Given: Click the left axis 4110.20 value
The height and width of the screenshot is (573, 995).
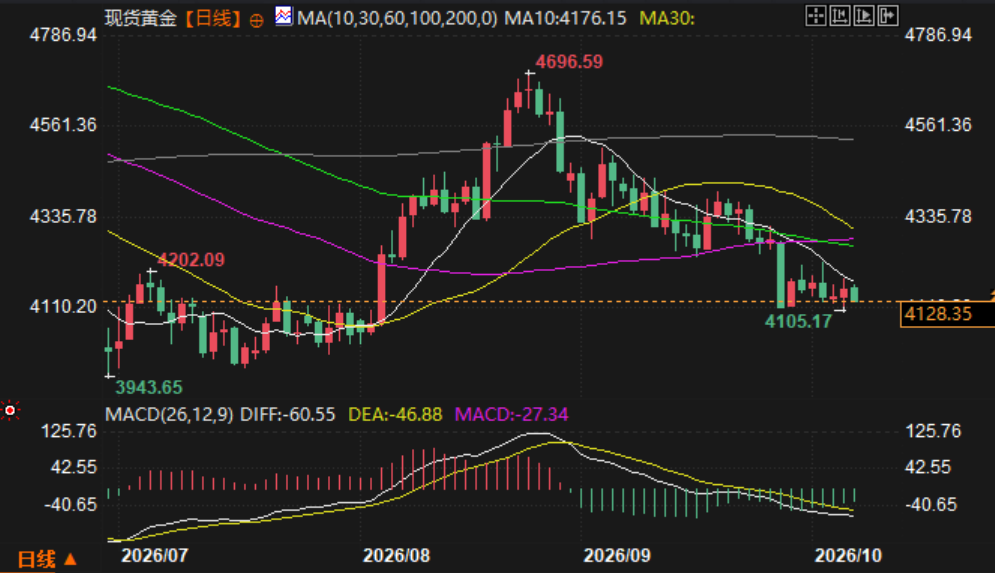Looking at the screenshot, I should pyautogui.click(x=63, y=306).
